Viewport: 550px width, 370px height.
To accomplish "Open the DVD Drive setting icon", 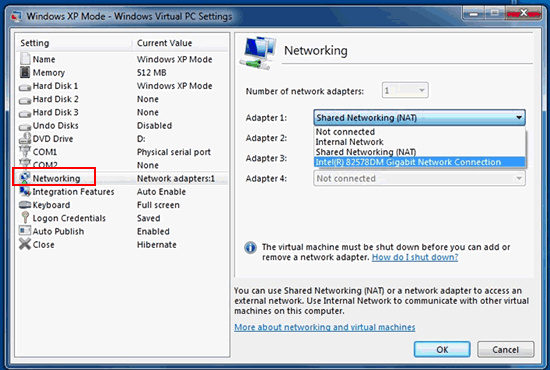I will coord(25,139).
